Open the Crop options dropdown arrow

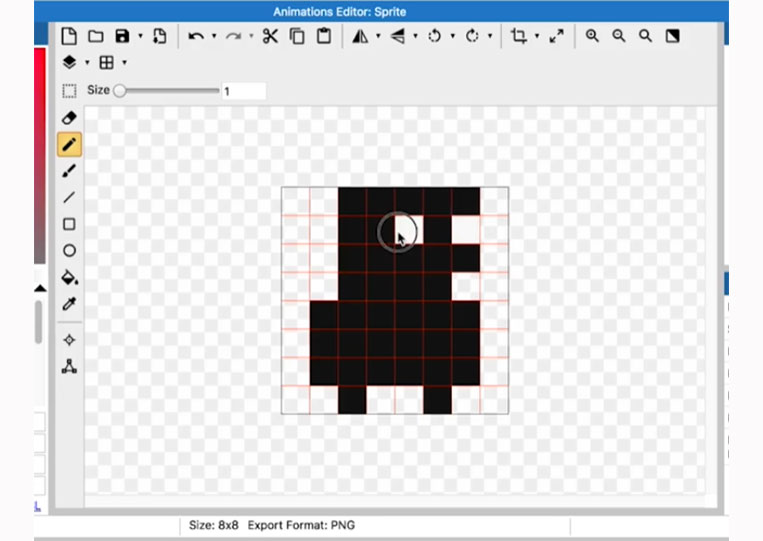537,36
